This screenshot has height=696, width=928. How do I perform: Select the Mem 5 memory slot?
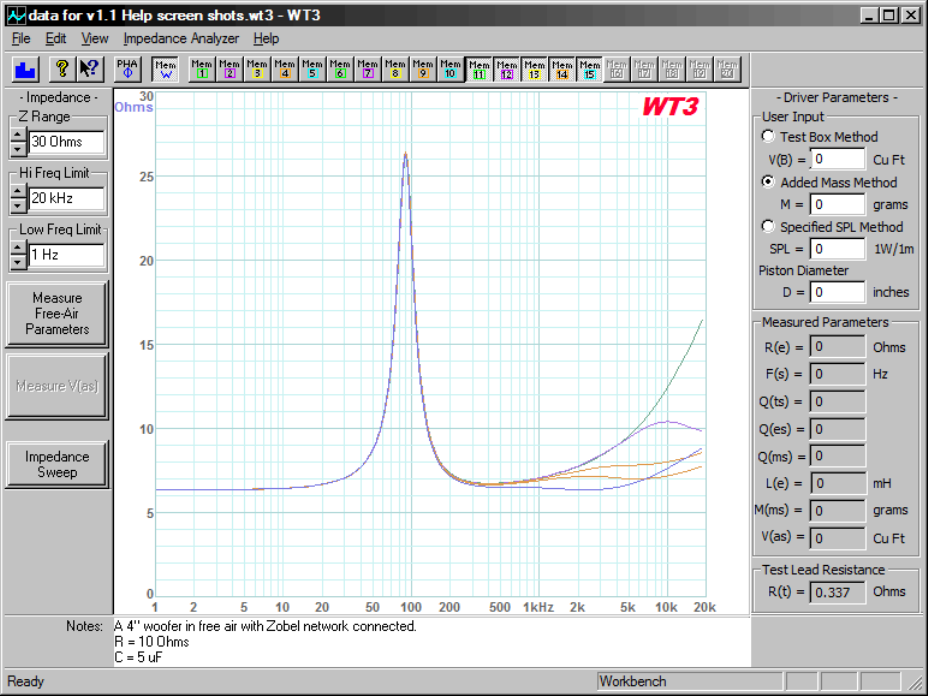click(x=312, y=68)
